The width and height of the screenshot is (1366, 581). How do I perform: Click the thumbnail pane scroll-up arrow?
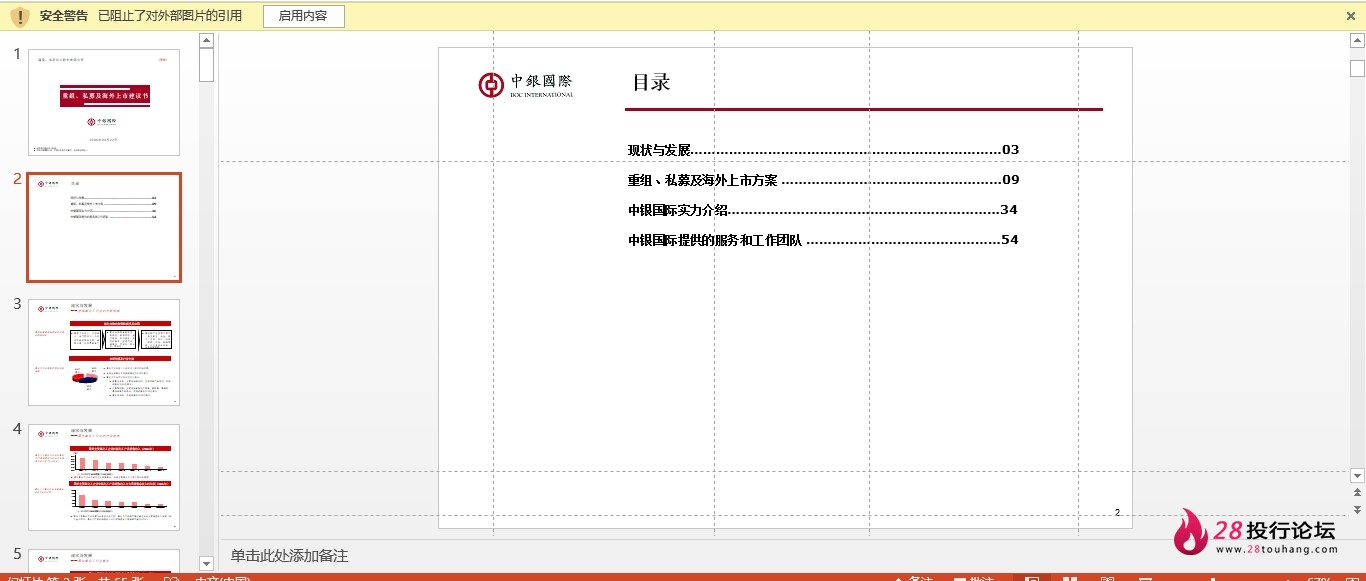pos(207,41)
